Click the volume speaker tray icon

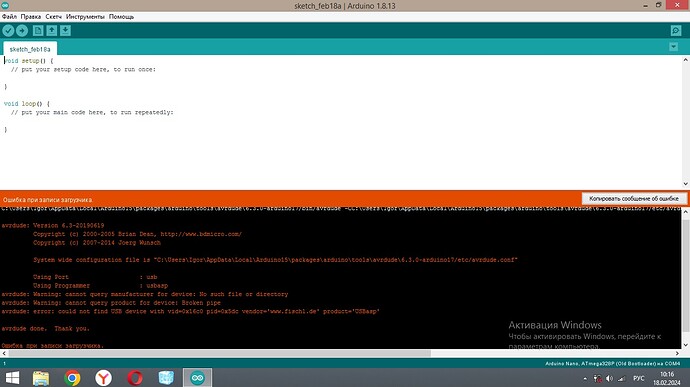609,378
